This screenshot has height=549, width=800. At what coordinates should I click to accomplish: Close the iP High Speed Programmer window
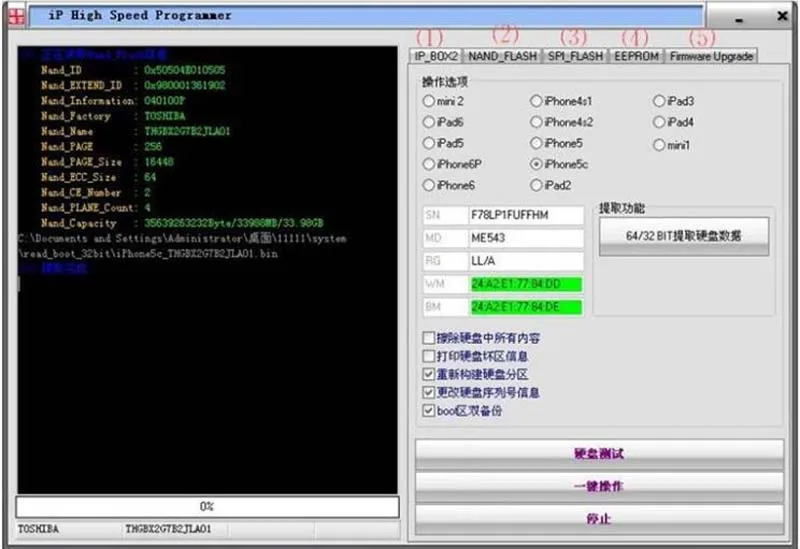click(x=782, y=16)
